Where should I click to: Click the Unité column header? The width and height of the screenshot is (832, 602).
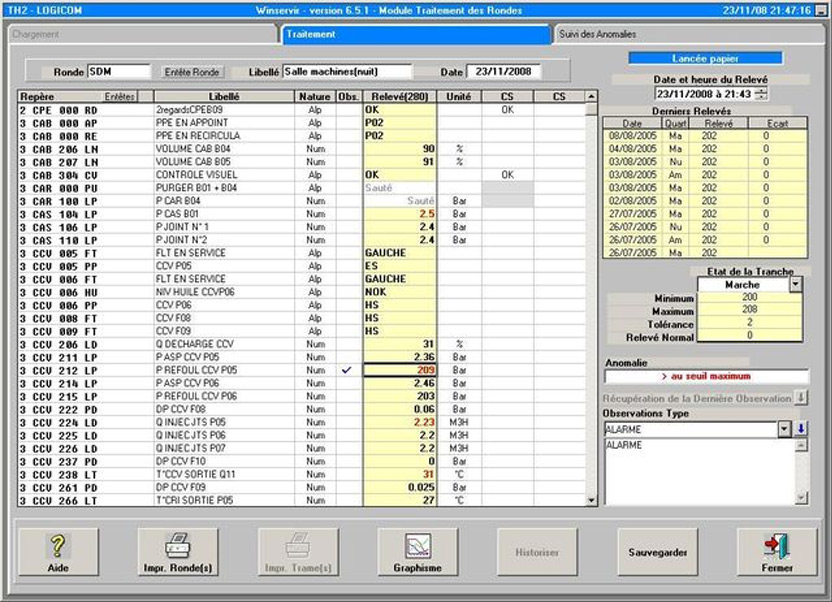point(459,97)
